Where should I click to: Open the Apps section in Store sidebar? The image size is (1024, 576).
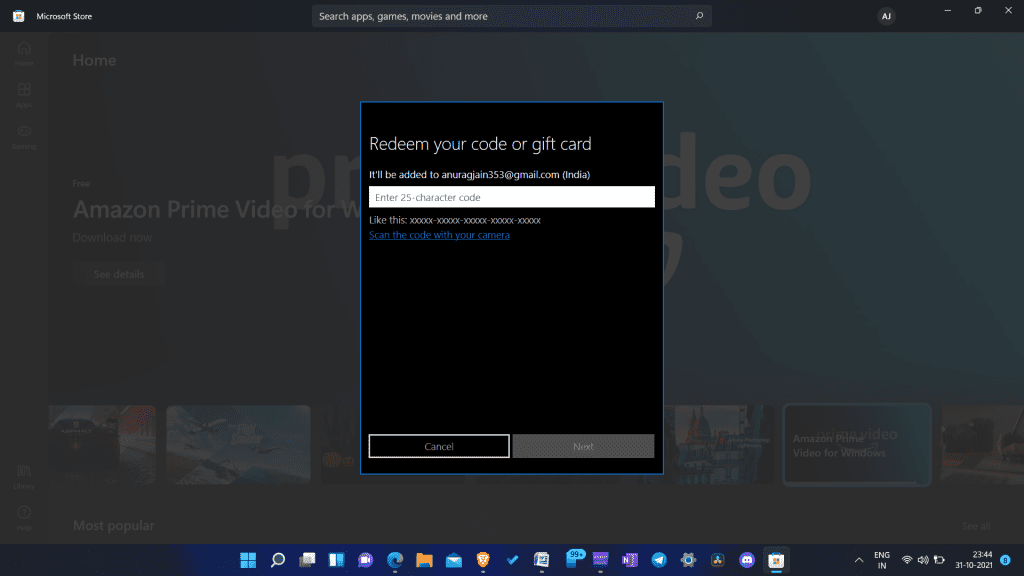coord(23,95)
